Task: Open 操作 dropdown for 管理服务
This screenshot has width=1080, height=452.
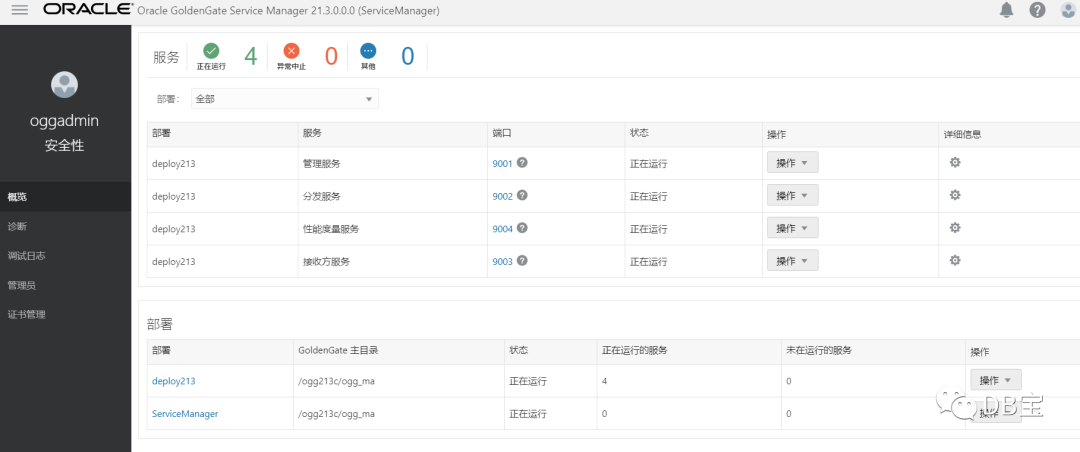Action: tap(793, 163)
